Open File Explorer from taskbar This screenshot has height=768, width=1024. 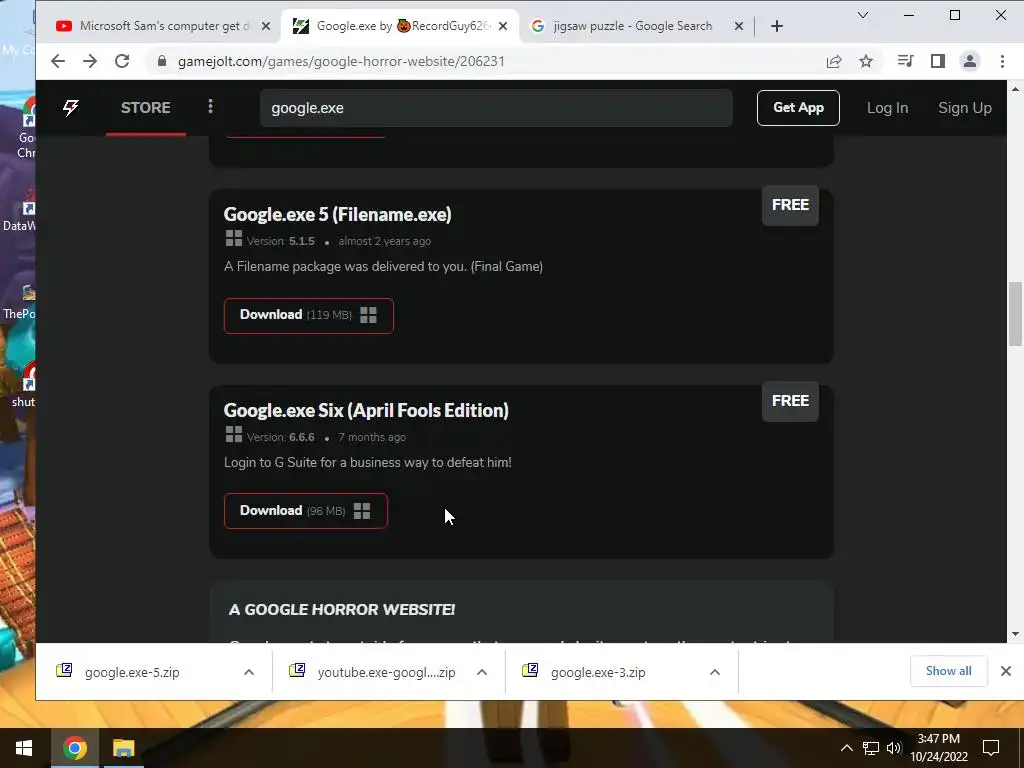pyautogui.click(x=123, y=748)
